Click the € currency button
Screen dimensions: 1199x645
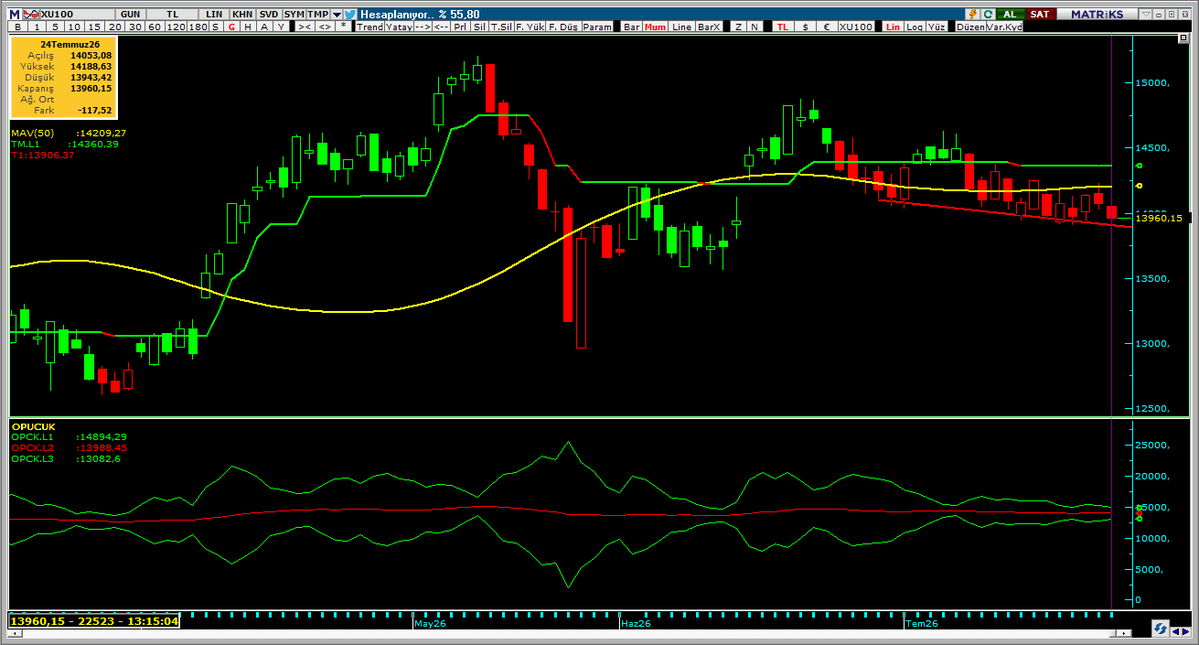(x=827, y=27)
